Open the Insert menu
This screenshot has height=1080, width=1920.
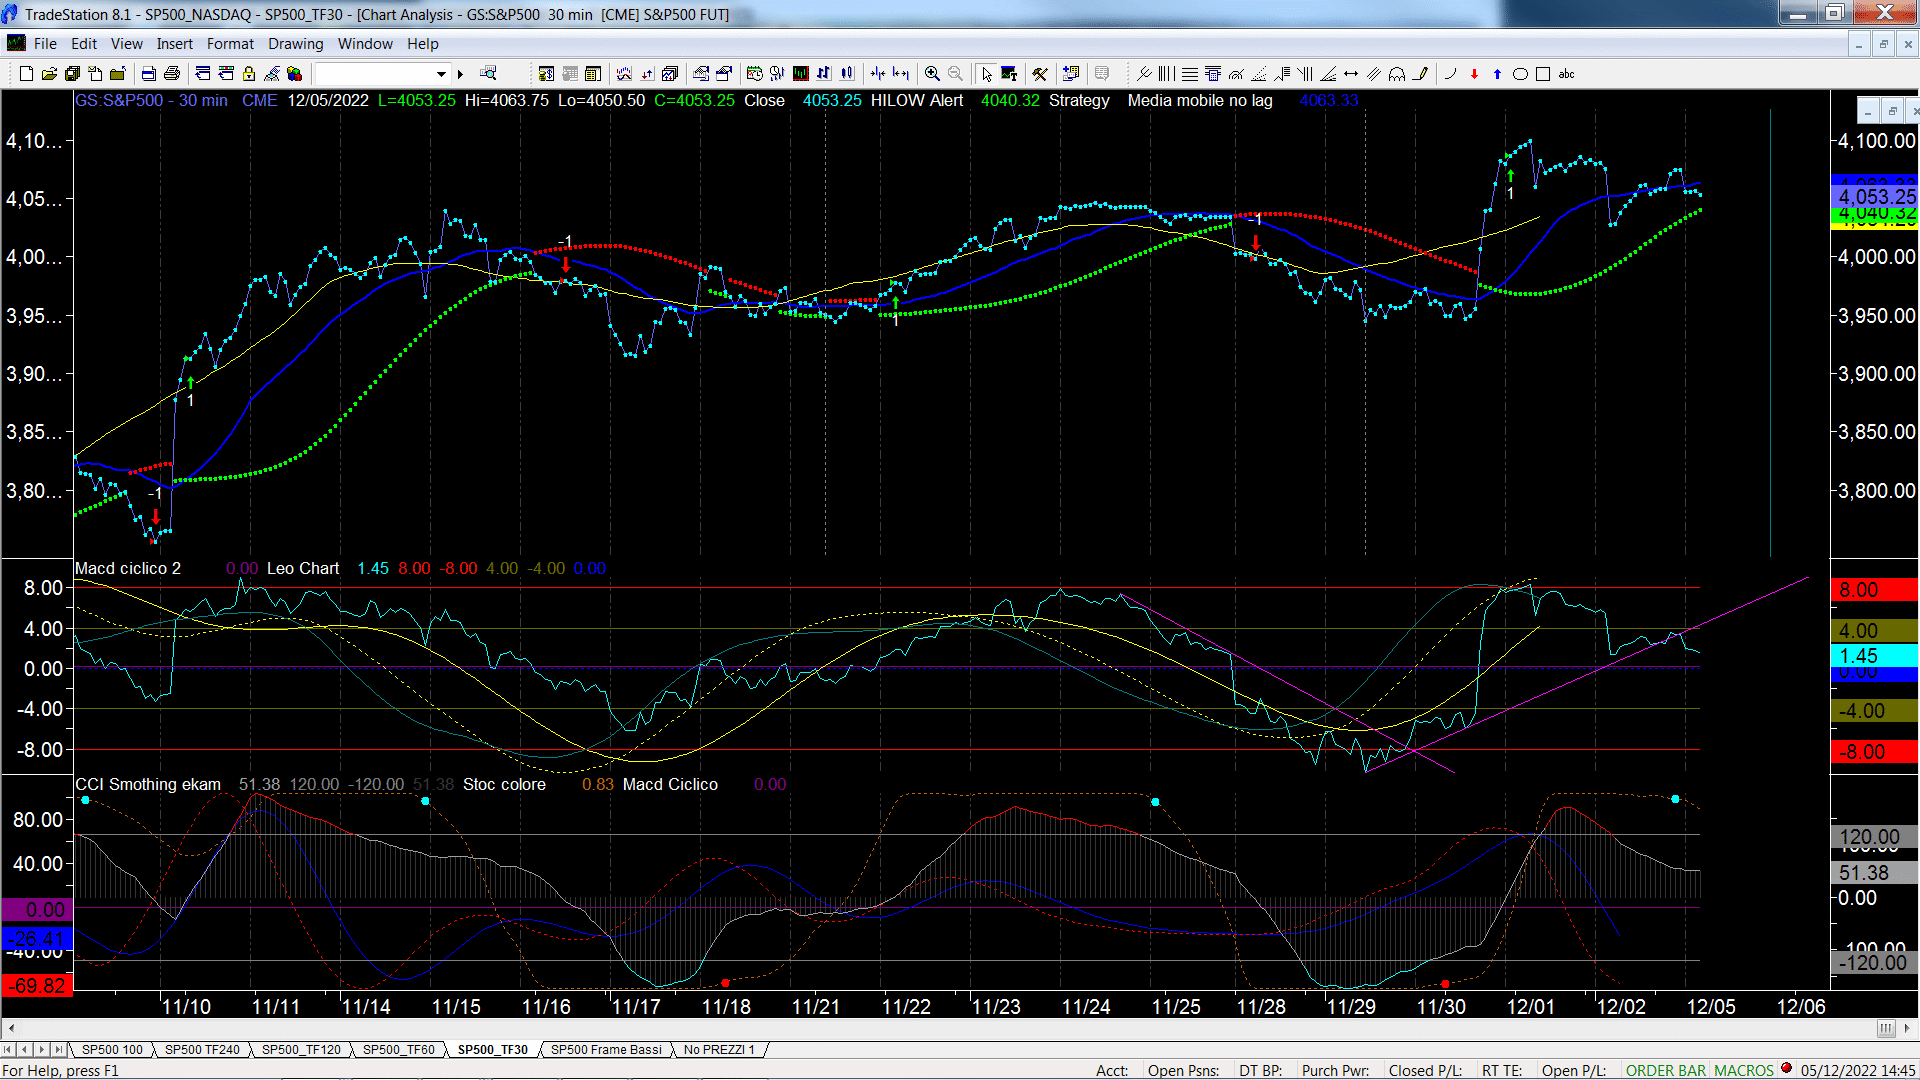tap(174, 44)
